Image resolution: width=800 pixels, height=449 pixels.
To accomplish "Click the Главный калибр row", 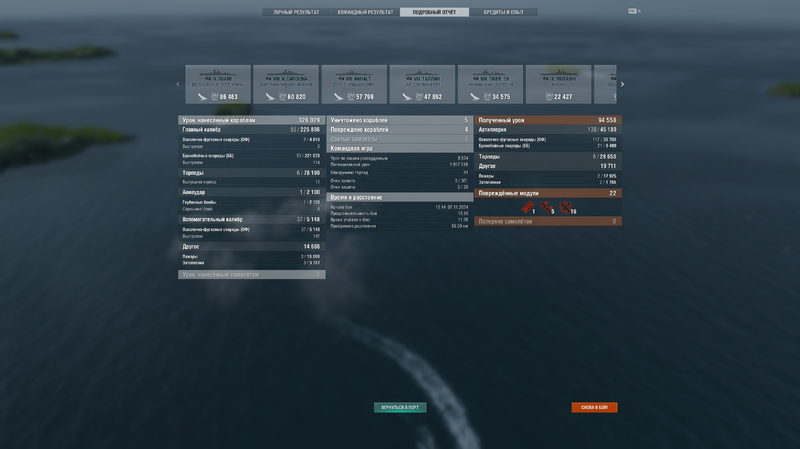I will [x=252, y=130].
